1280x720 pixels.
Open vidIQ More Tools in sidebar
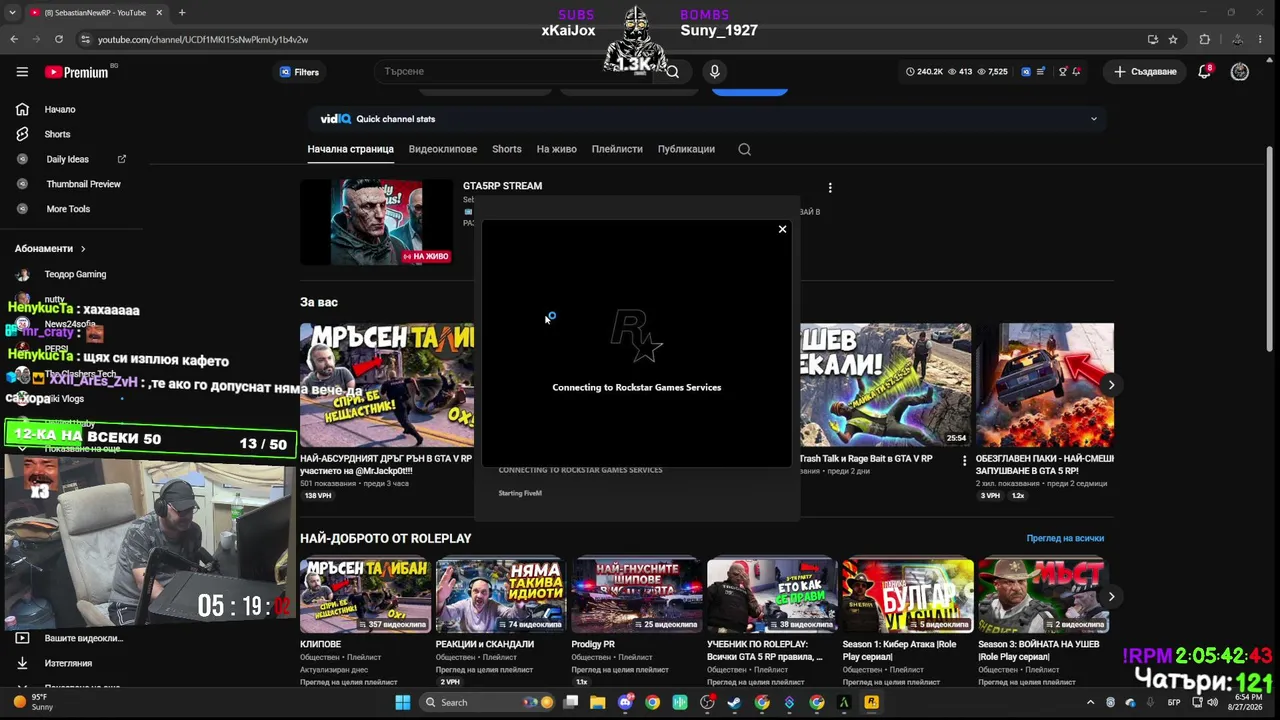(x=68, y=209)
